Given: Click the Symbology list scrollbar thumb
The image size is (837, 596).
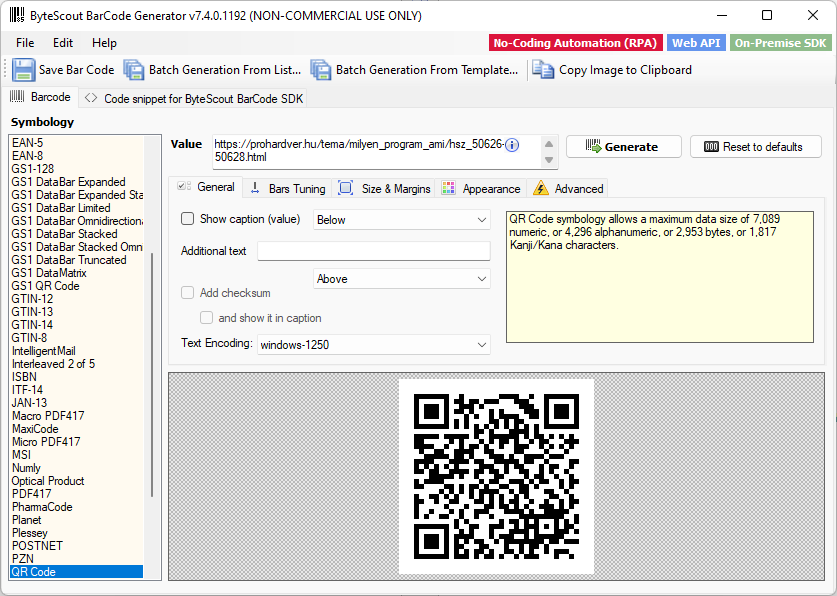Looking at the screenshot, I should (x=152, y=375).
